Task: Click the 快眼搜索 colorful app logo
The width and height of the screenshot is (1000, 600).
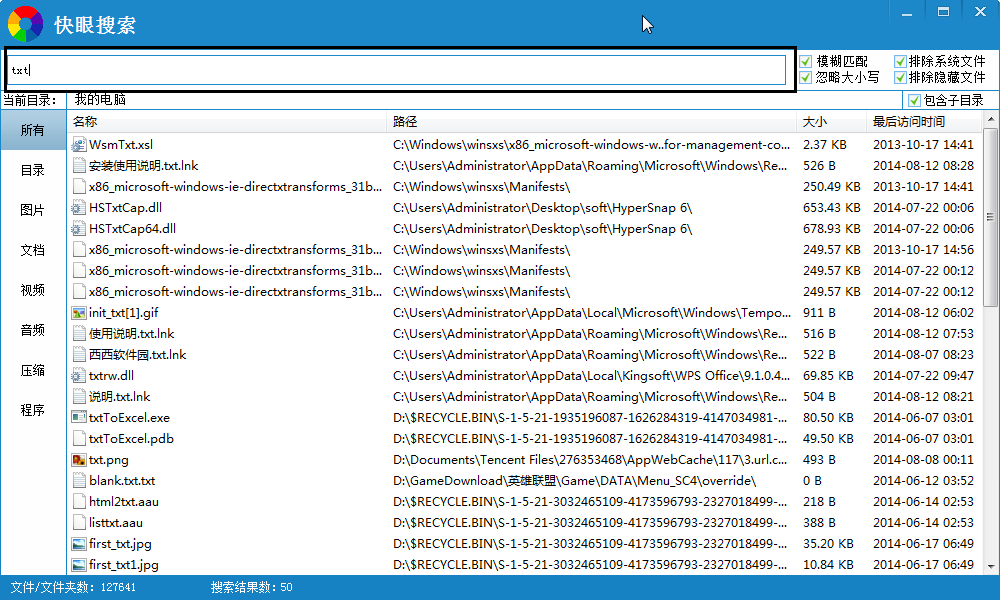Action: [x=25, y=24]
